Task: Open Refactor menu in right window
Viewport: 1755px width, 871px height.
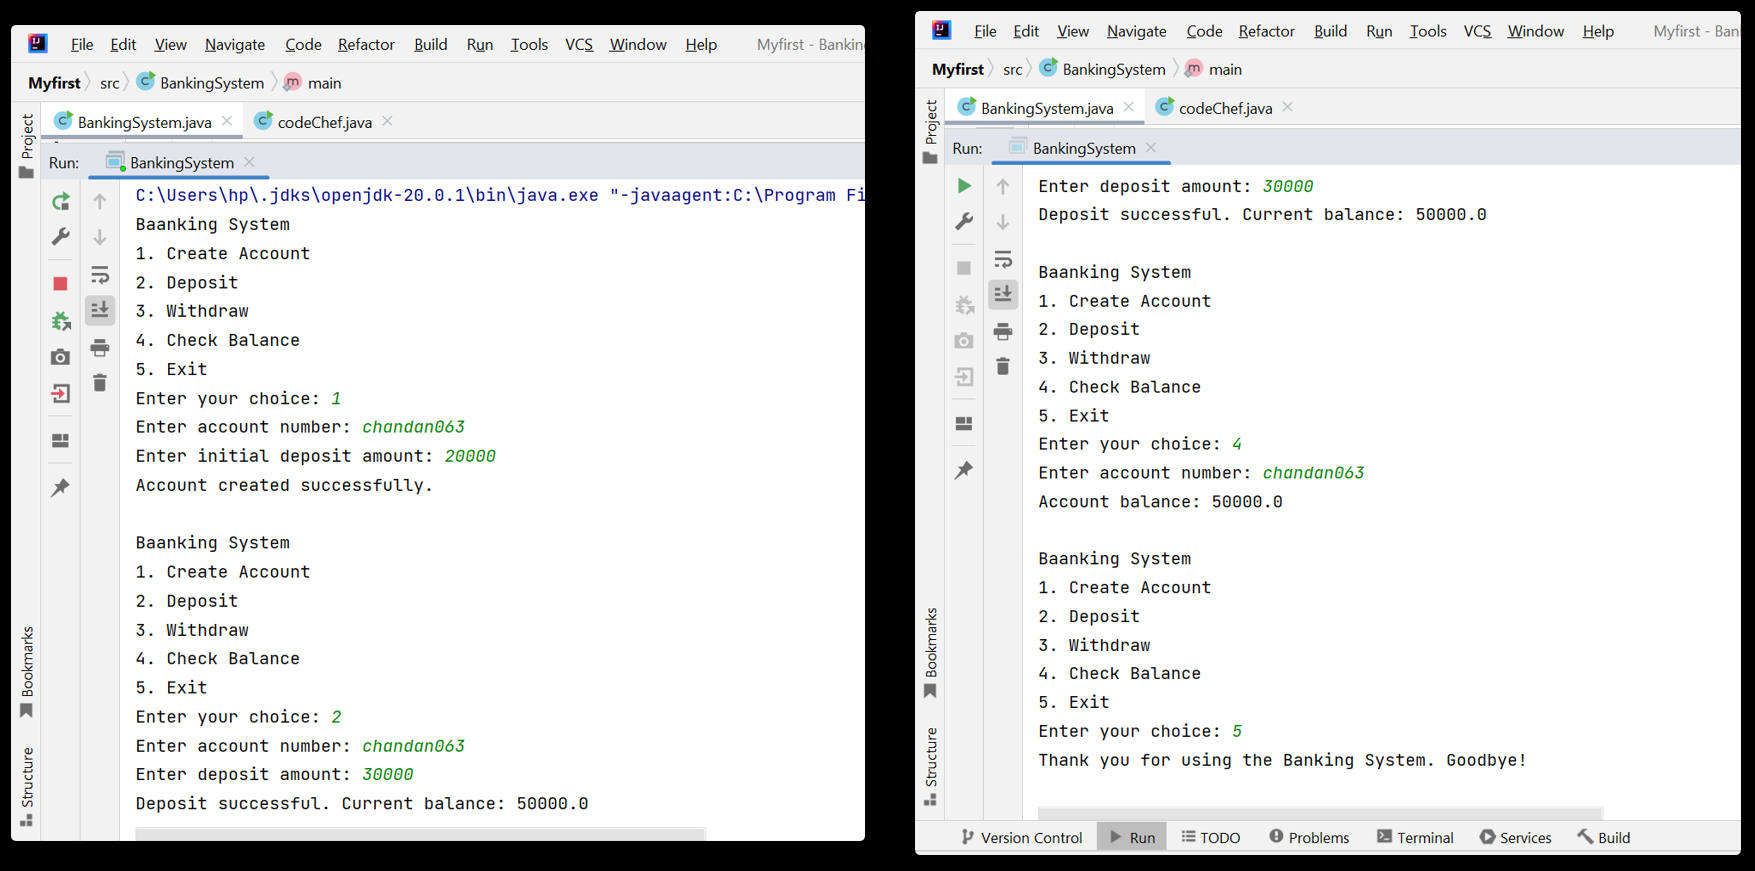Action: [1266, 31]
